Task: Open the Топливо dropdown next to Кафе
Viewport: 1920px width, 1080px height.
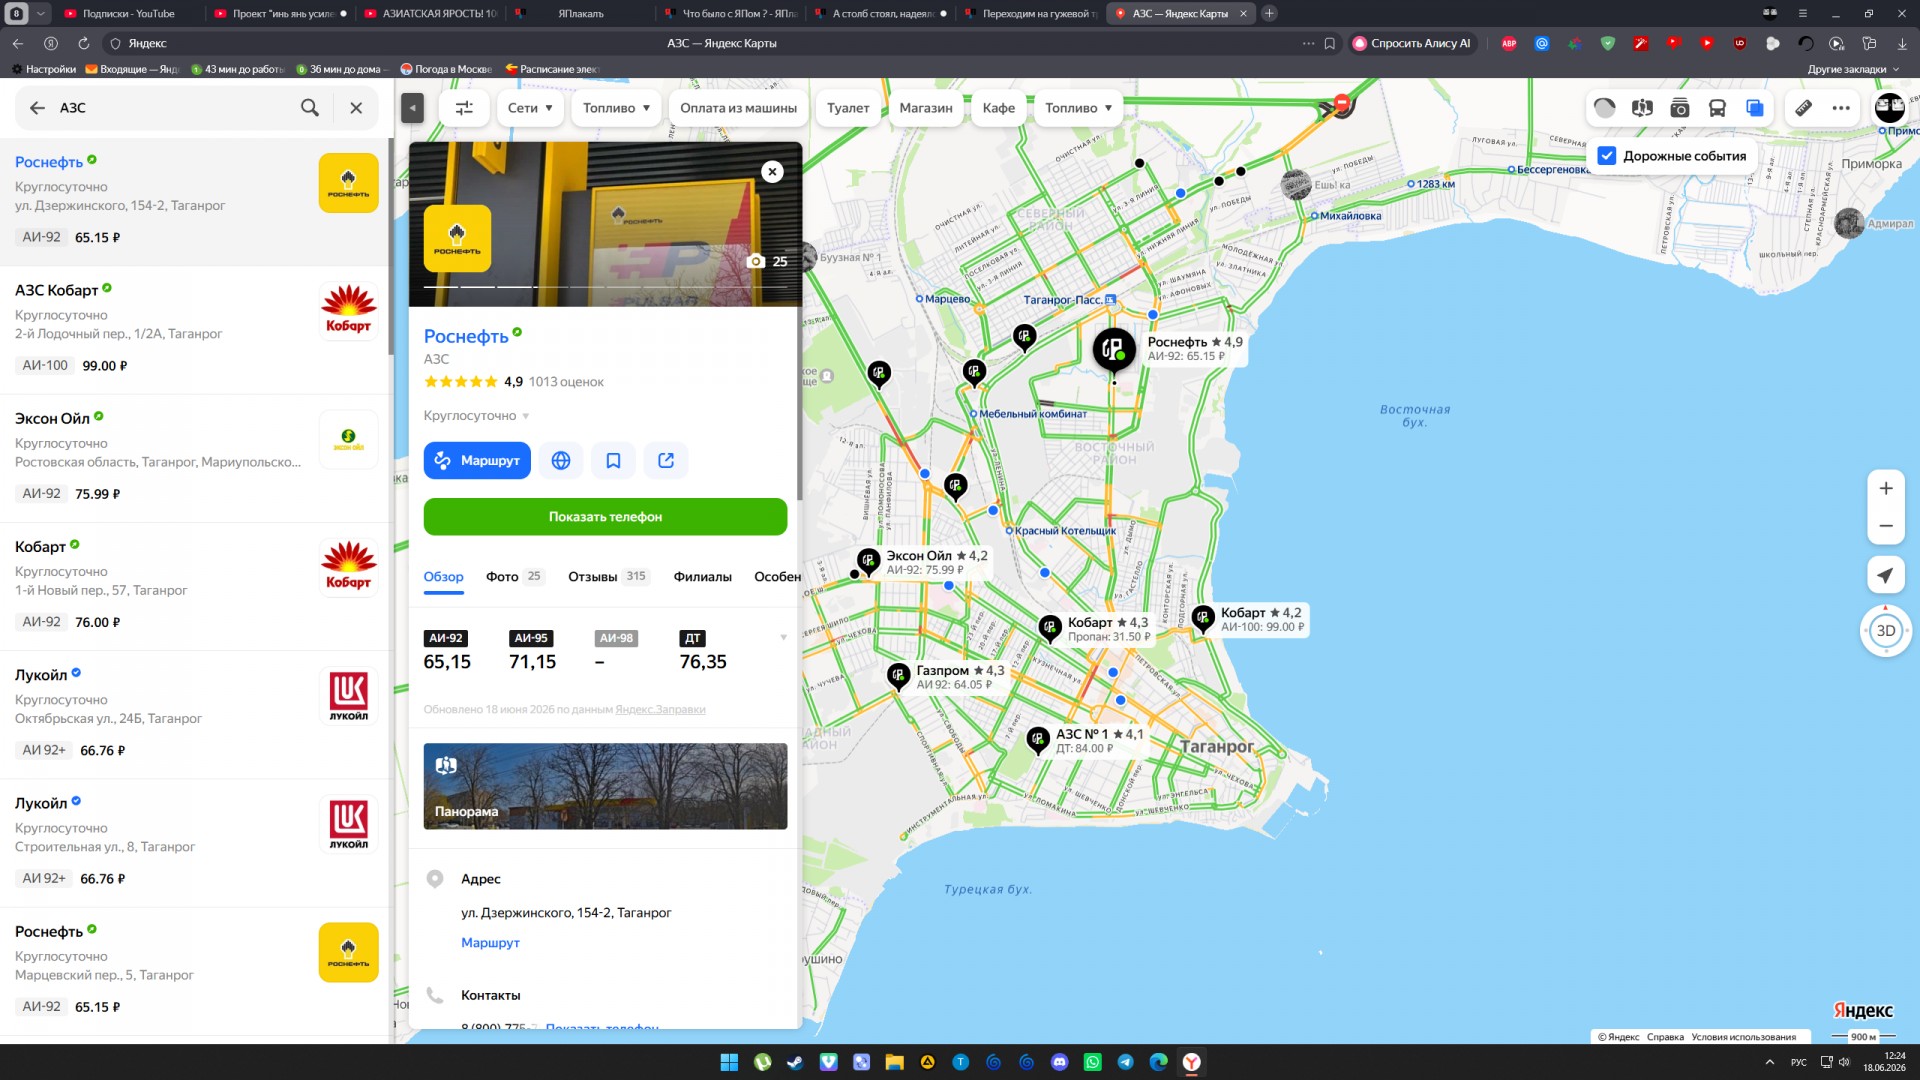Action: pyautogui.click(x=1079, y=108)
